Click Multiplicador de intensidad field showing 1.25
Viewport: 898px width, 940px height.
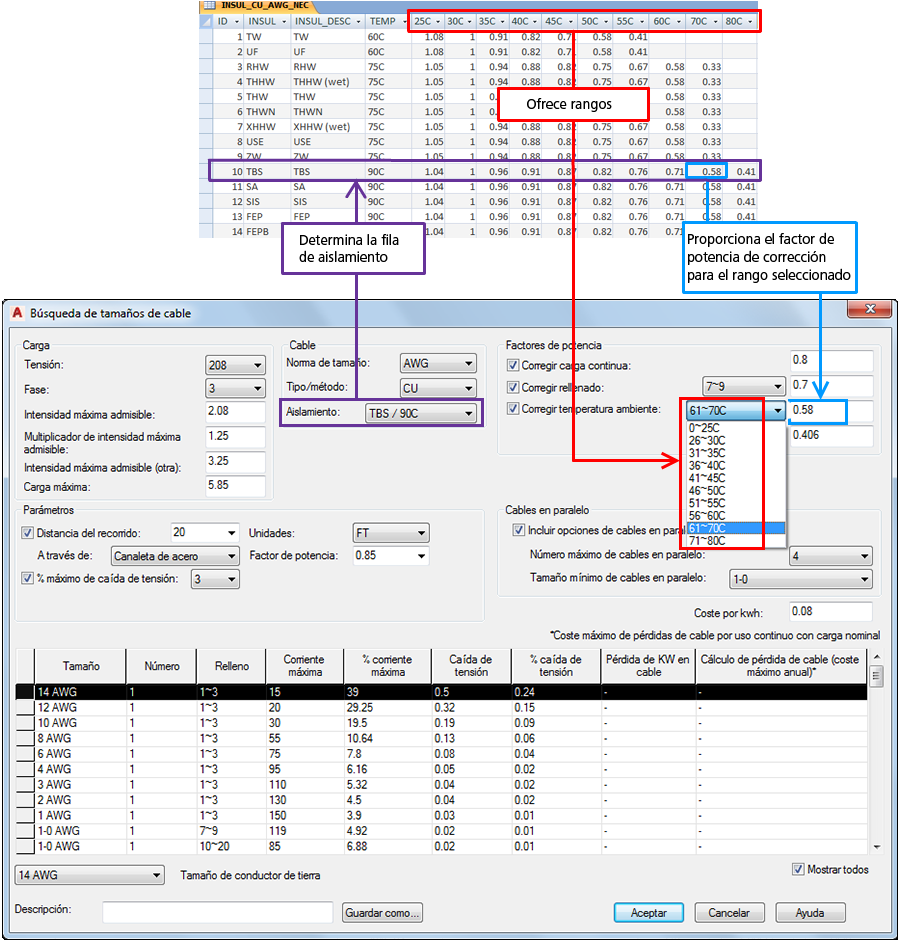tap(235, 436)
